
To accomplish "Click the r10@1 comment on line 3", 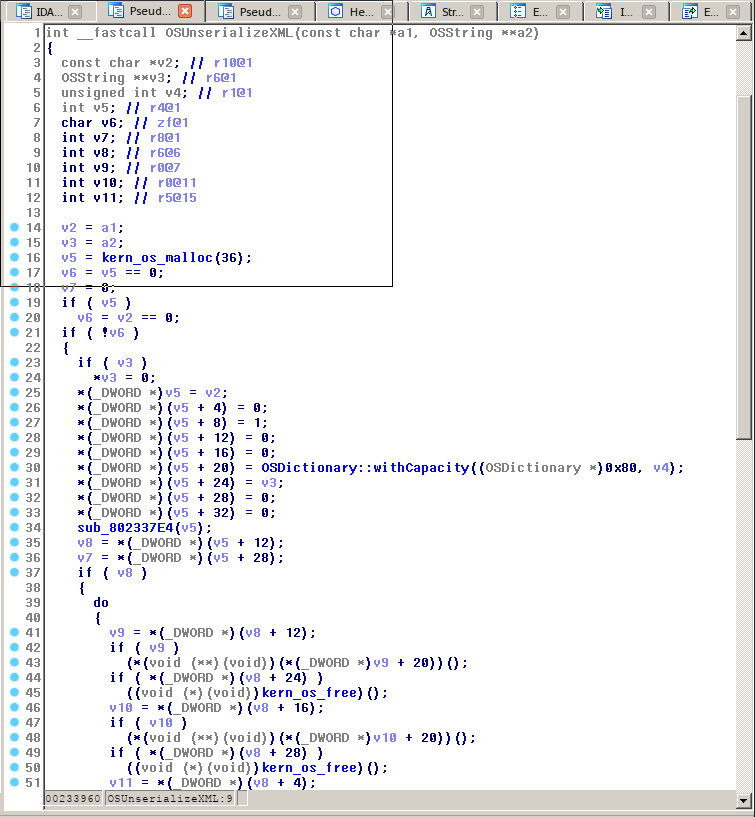I will point(233,63).
